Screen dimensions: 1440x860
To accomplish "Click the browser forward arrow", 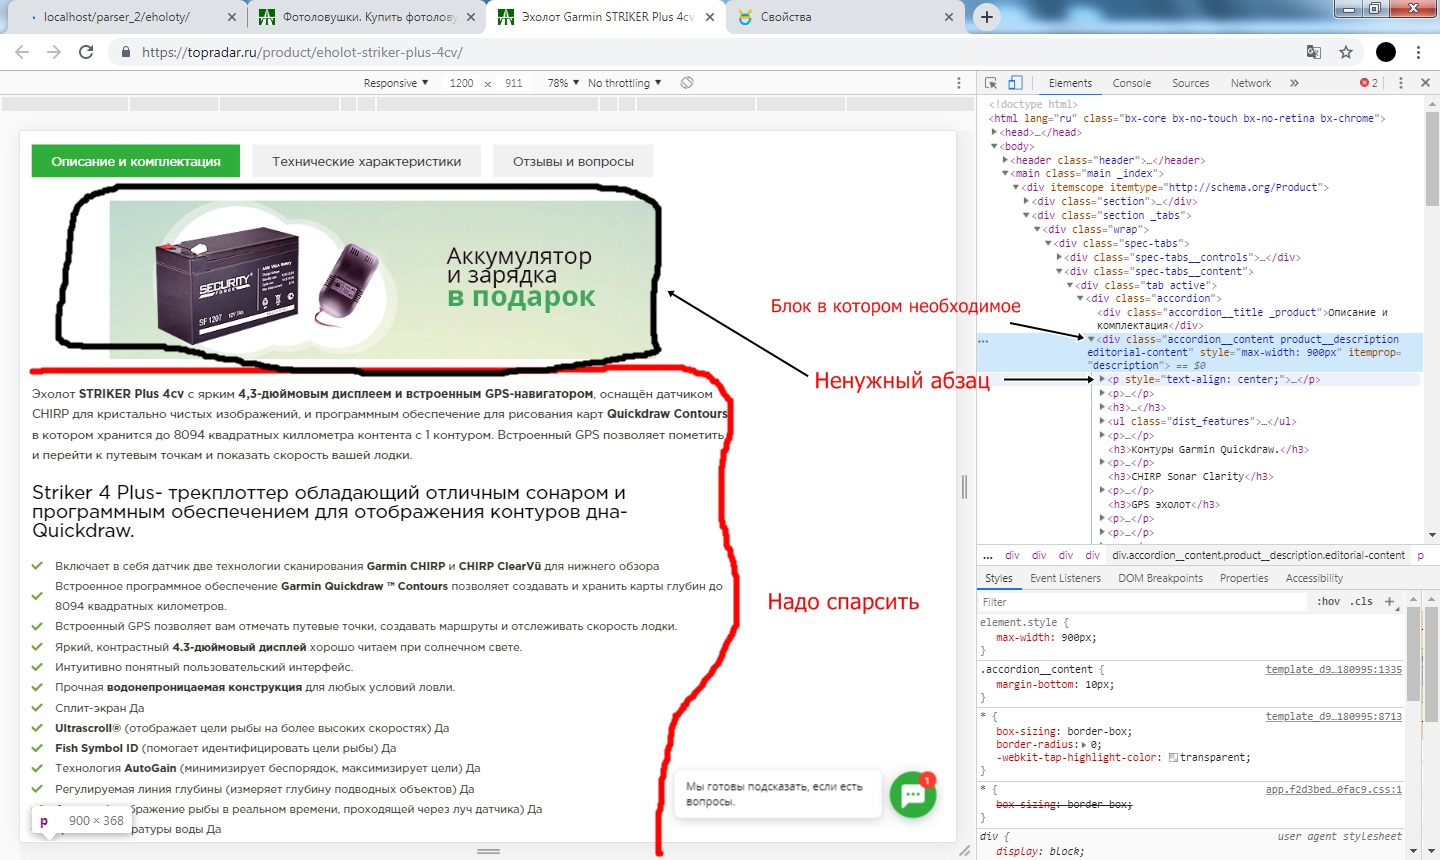I will click(54, 52).
